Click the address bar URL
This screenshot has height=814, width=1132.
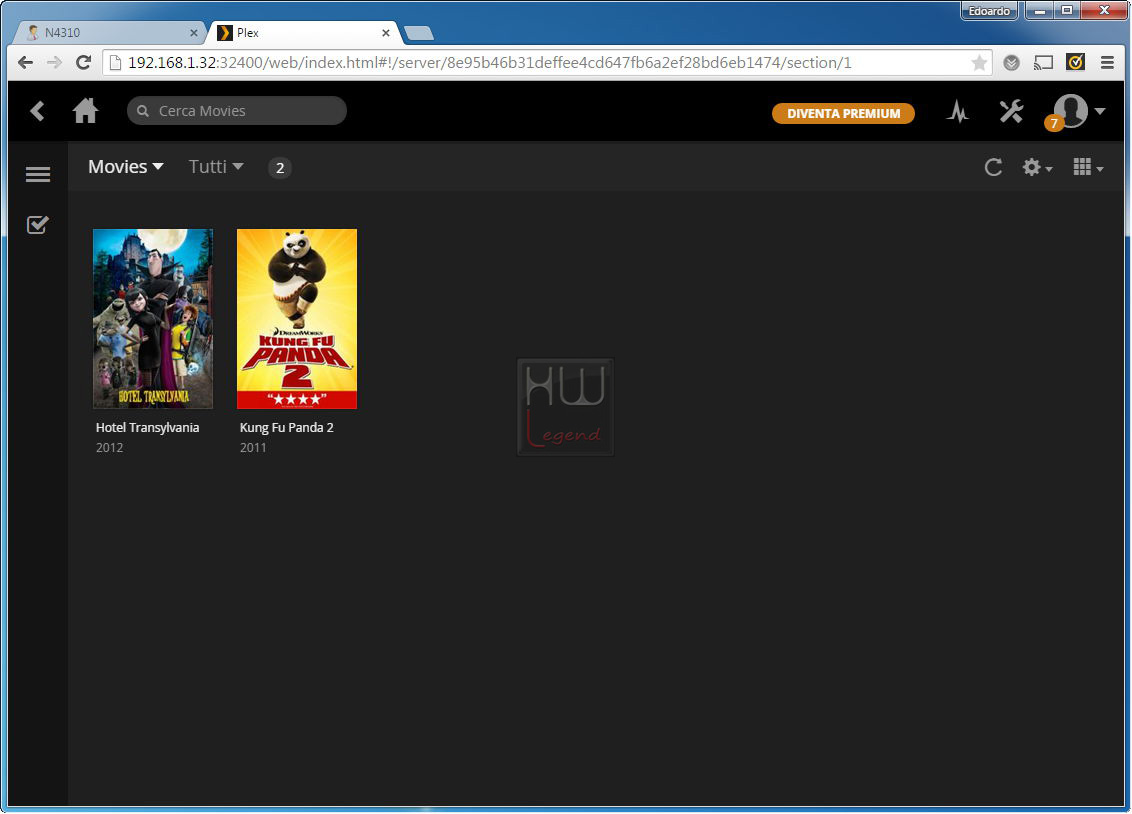489,63
